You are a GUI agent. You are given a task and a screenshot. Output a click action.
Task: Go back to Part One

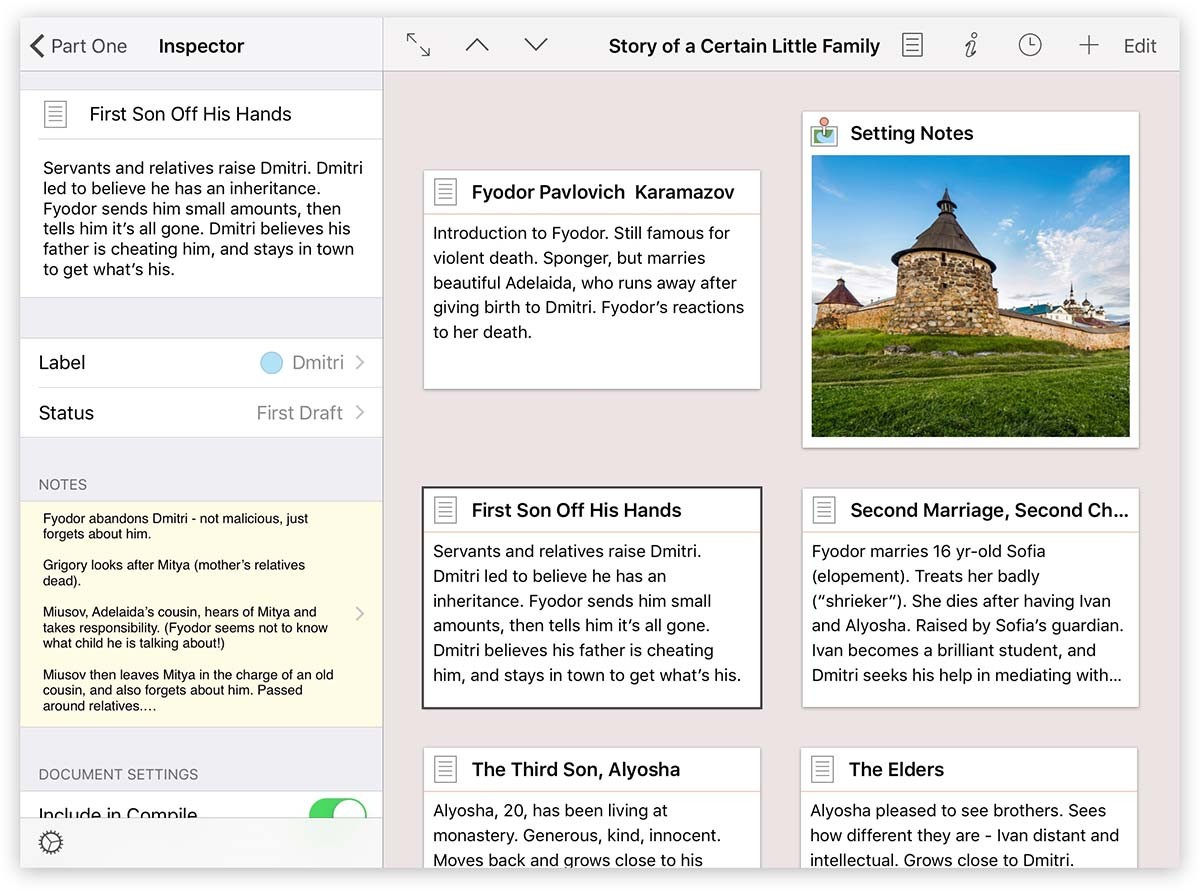click(x=79, y=46)
